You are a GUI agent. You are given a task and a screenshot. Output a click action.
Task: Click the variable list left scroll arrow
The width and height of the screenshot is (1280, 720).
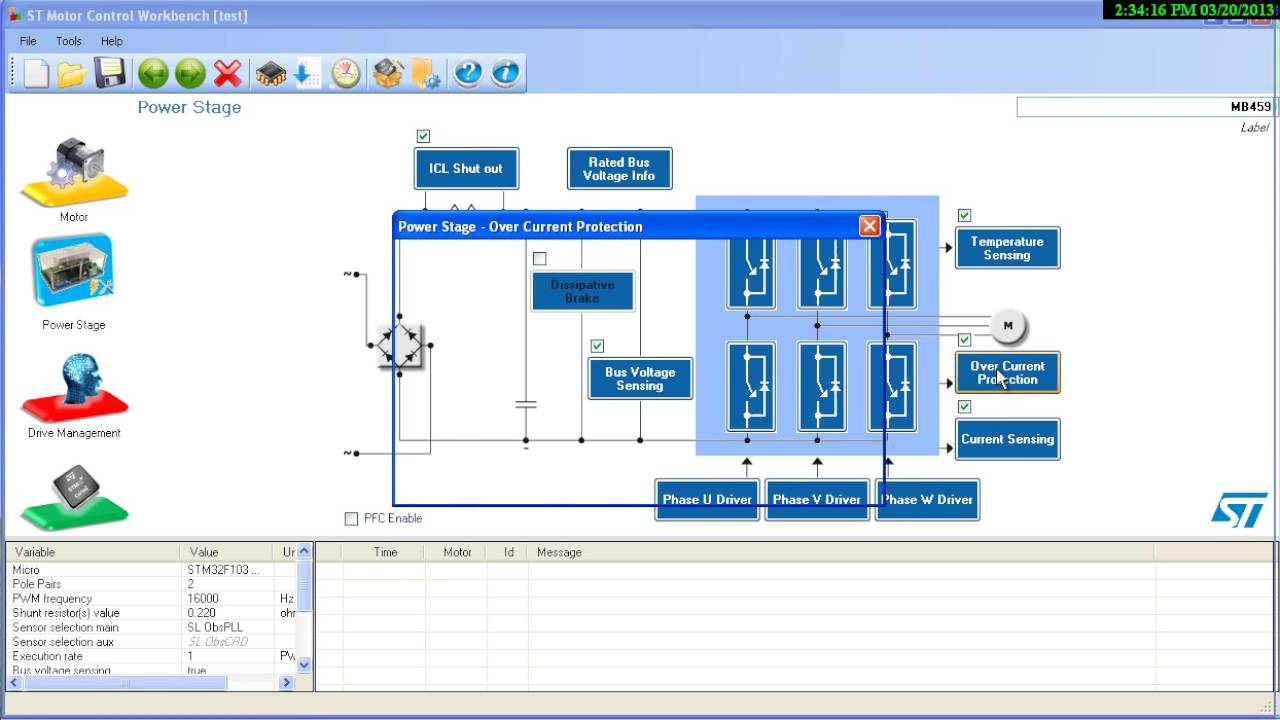15,682
